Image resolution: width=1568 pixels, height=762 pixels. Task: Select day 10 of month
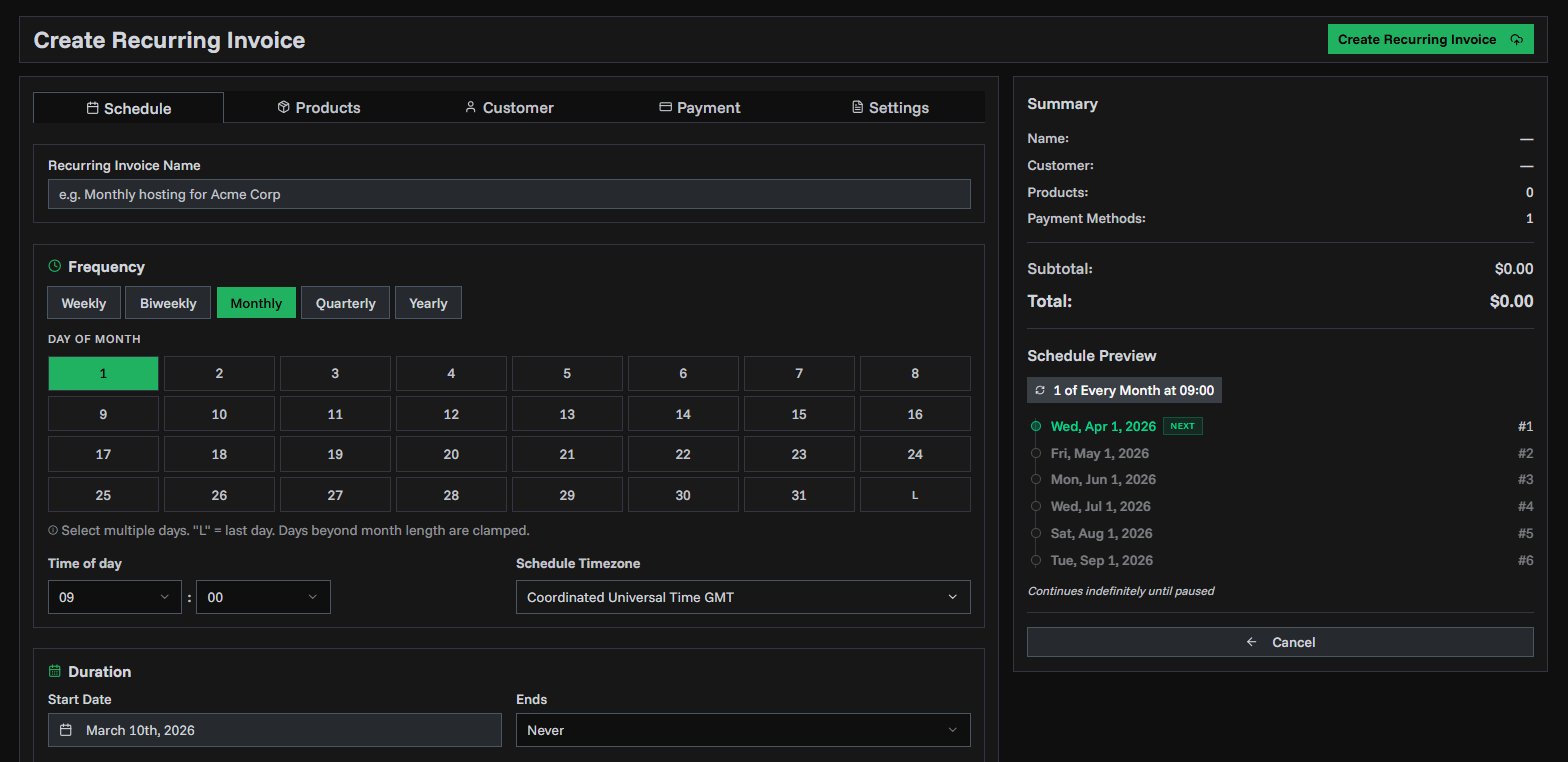point(219,414)
